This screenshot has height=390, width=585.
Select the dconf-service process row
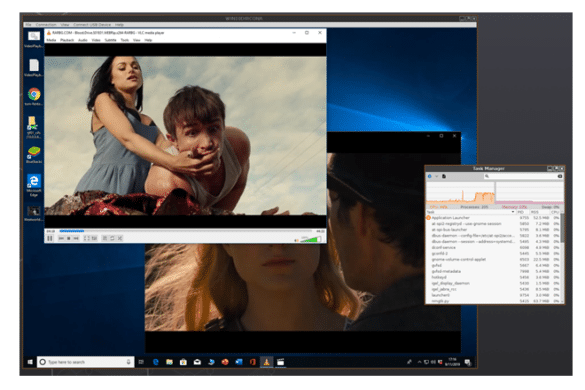pyautogui.click(x=493, y=247)
